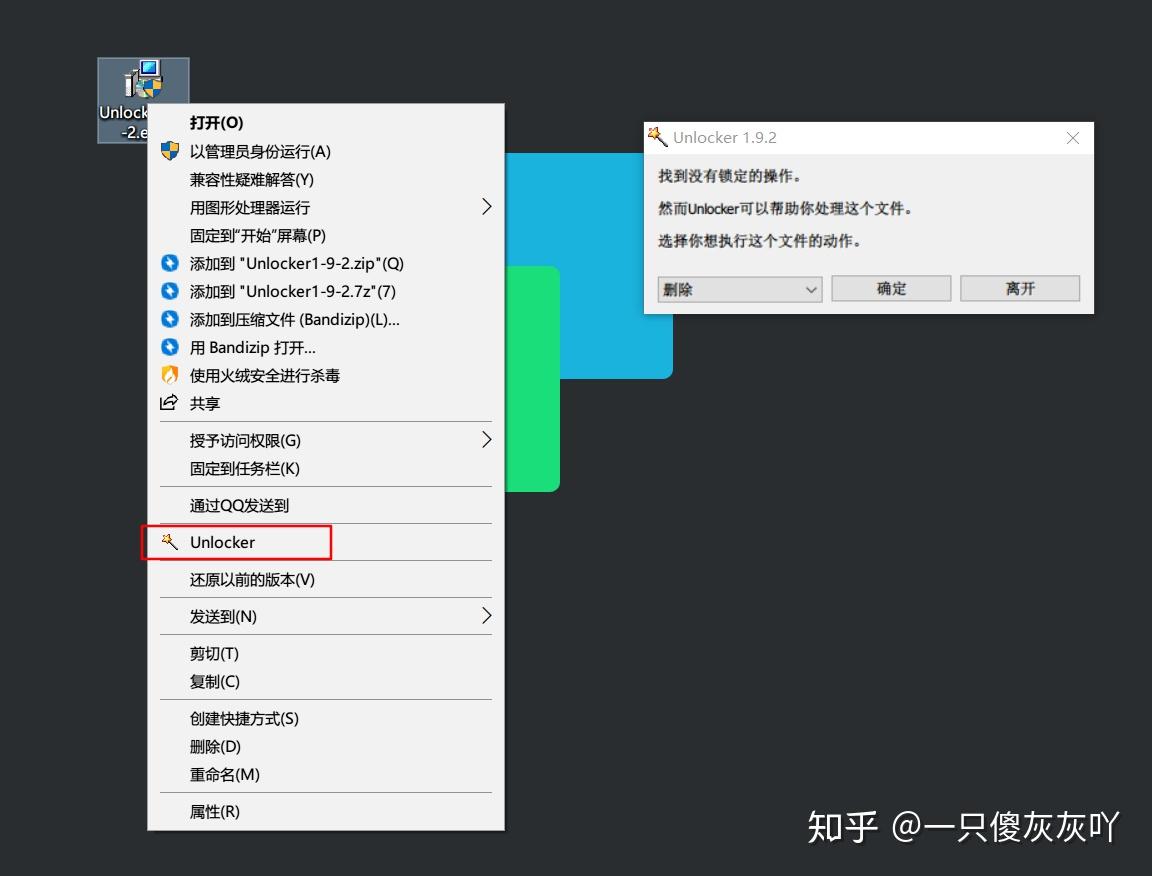
Task: Choose 打开(O) from the context menu
Action: 326,123
